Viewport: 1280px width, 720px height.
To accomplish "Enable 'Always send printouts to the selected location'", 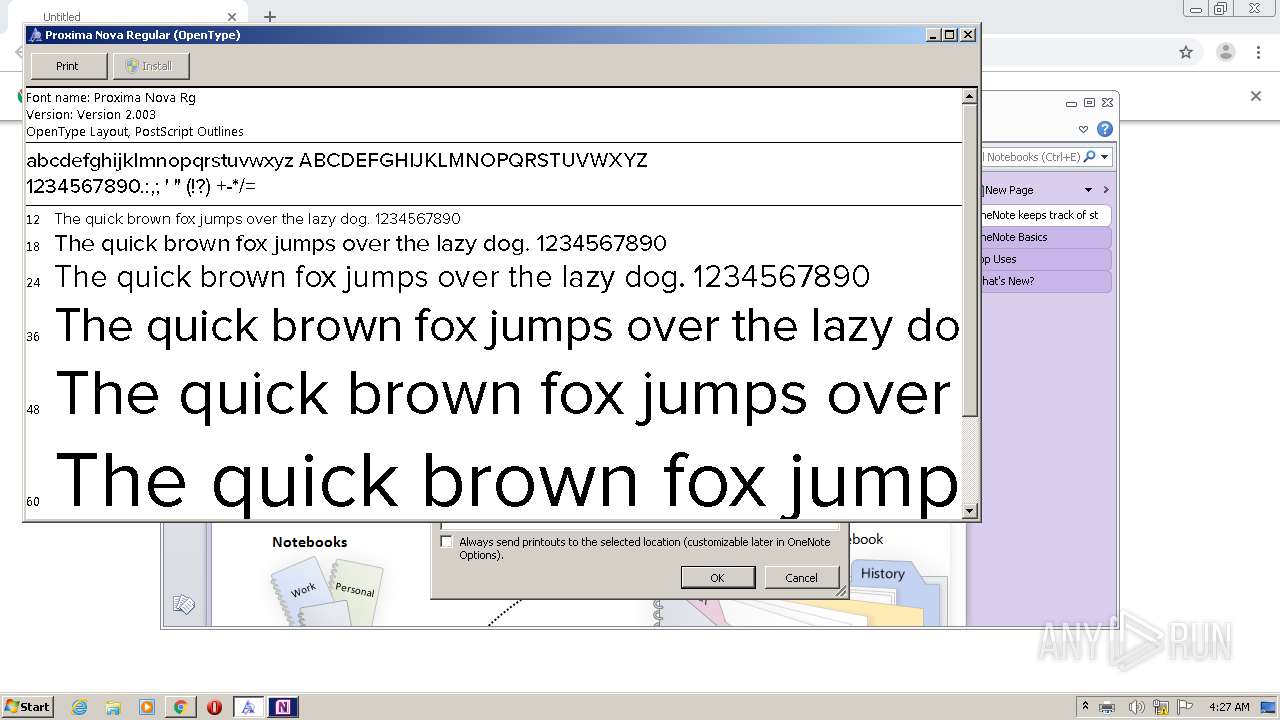I will (x=446, y=541).
